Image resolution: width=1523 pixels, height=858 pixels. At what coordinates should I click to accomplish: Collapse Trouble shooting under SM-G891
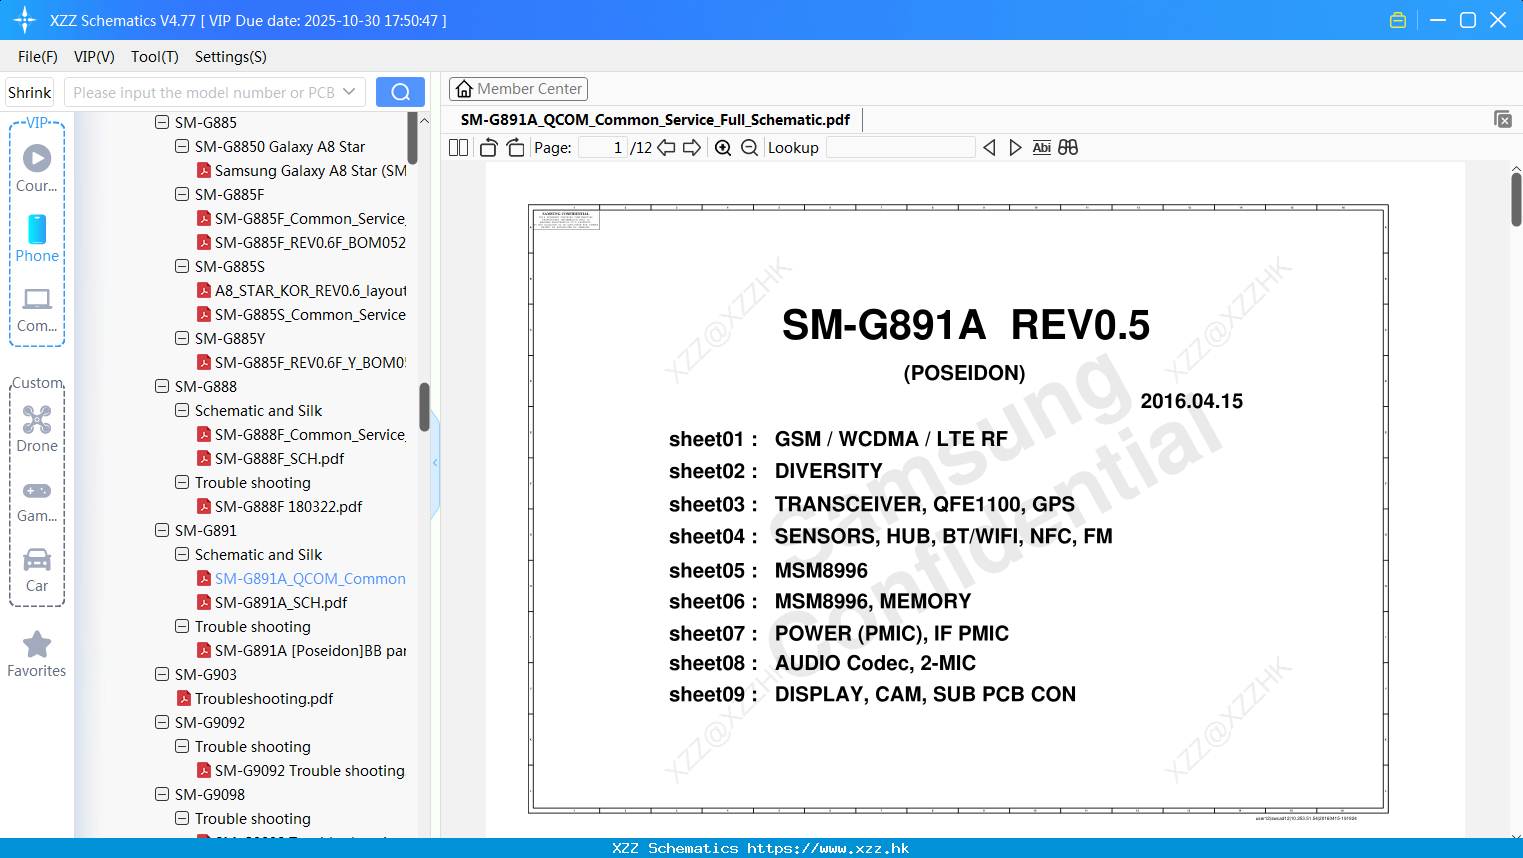click(182, 626)
